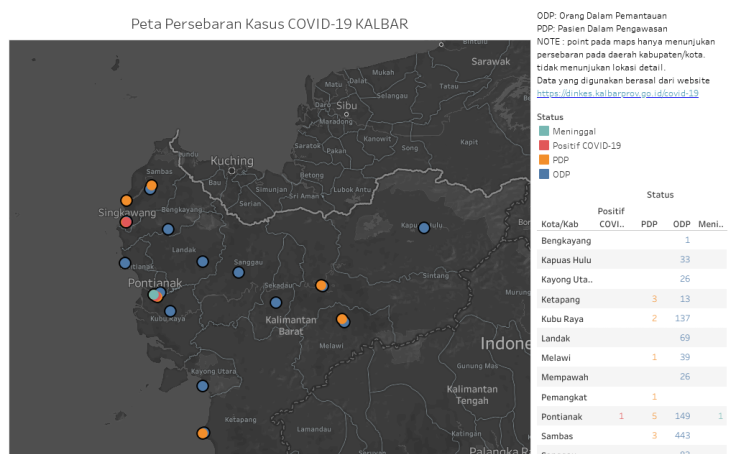Open the dinkes.kalbarprov.go.id covid-19 link
Screen dimensions: 736x454
click(x=617, y=93)
